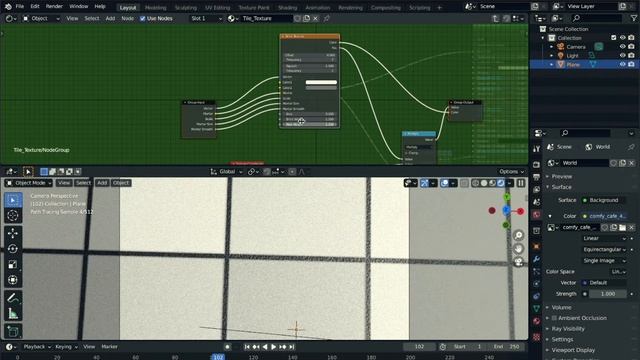Open the File menu
Screen dimensions: 640x360
[x=20, y=7]
